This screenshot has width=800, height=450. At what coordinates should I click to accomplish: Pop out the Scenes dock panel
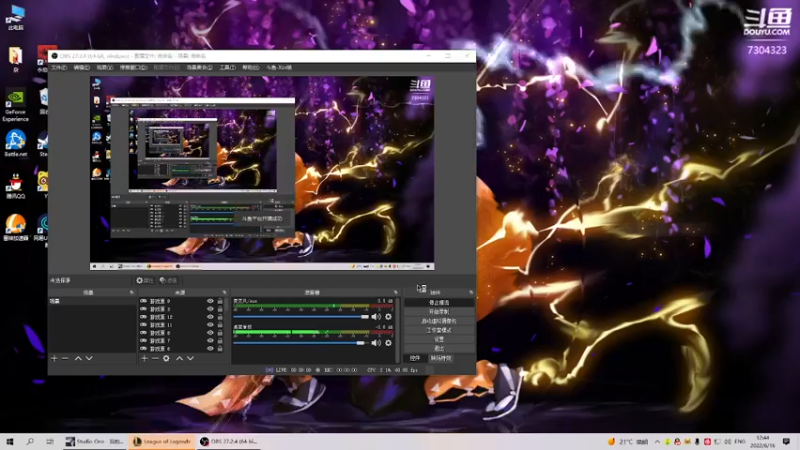132,292
